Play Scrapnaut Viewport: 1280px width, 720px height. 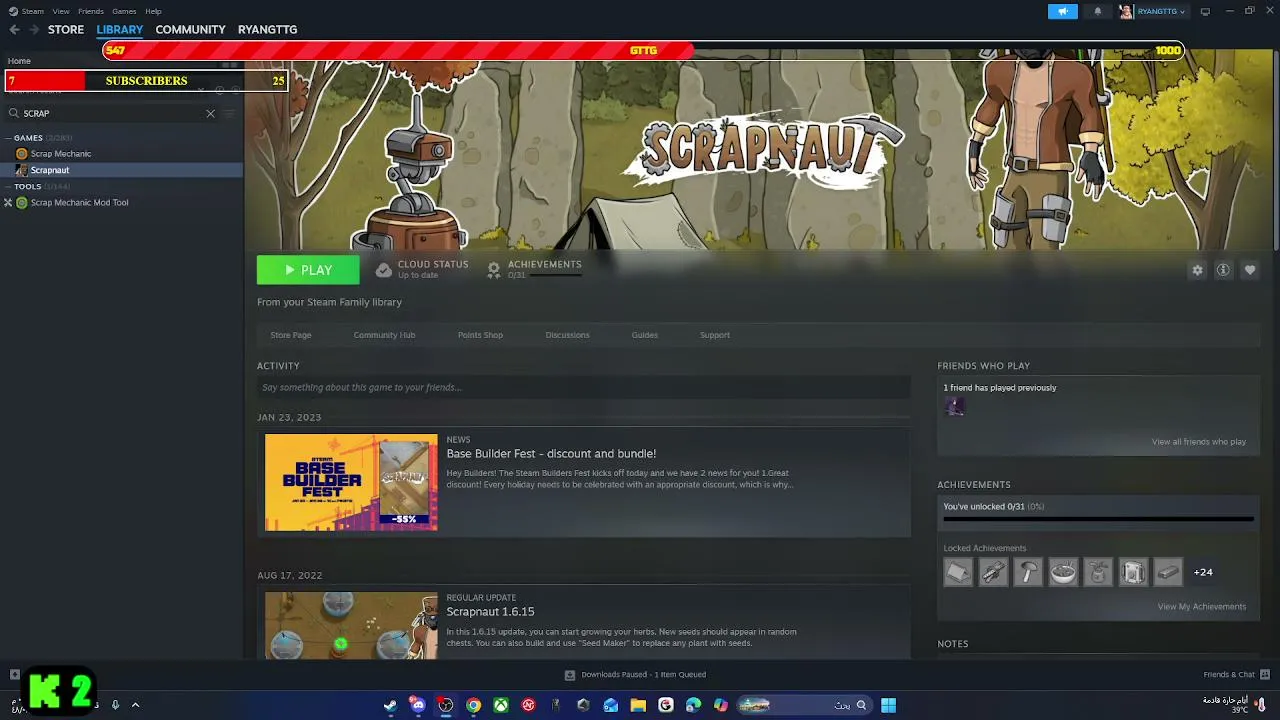pyautogui.click(x=308, y=270)
